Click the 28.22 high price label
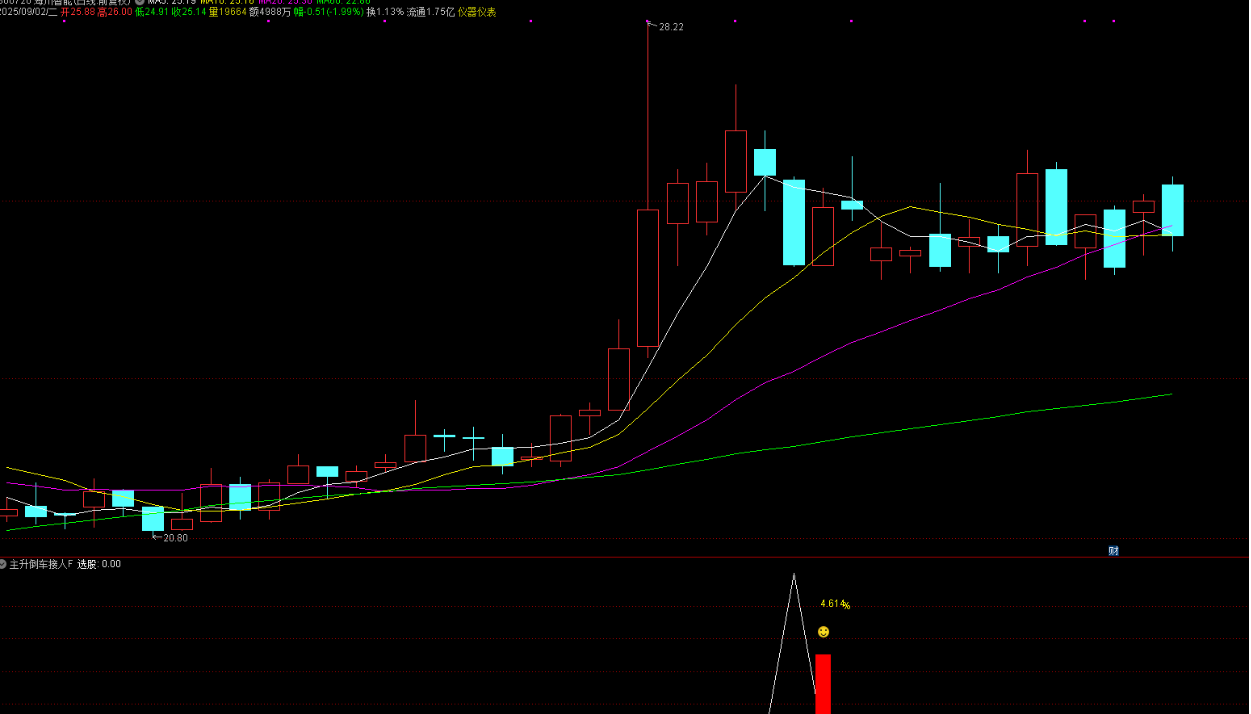1251x714 pixels. pyautogui.click(x=671, y=28)
